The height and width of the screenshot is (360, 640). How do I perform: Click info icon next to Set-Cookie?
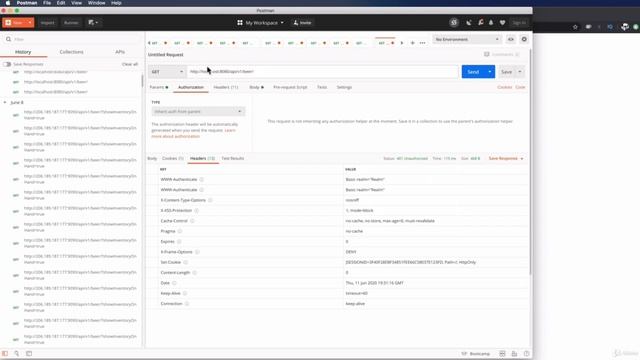point(185,262)
